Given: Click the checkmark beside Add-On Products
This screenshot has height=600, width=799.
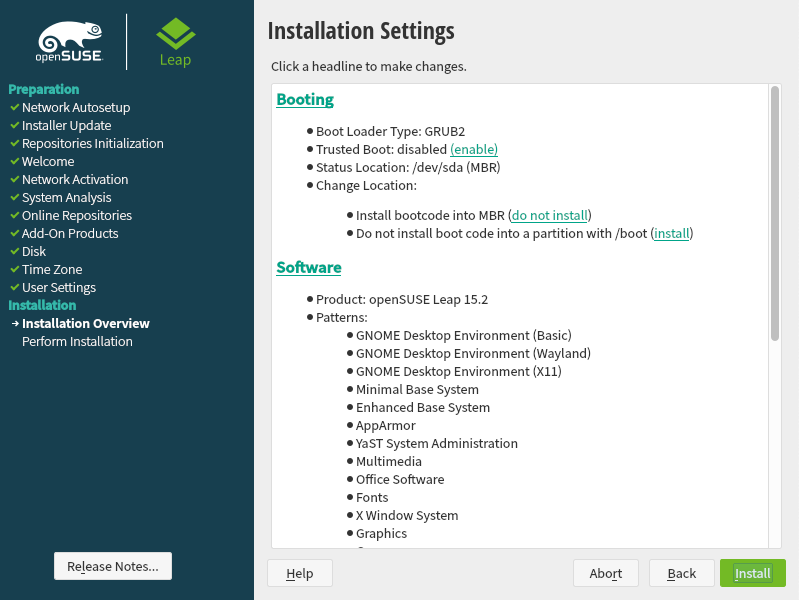Looking at the screenshot, I should click(15, 233).
